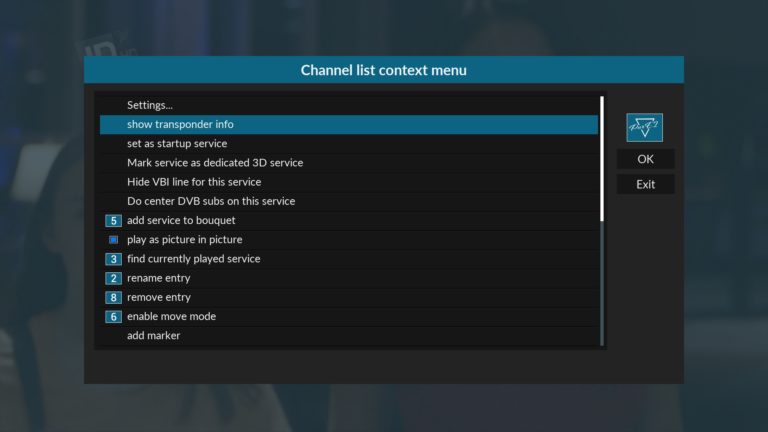
Task: Choose play as picture in picture
Action: (349, 240)
